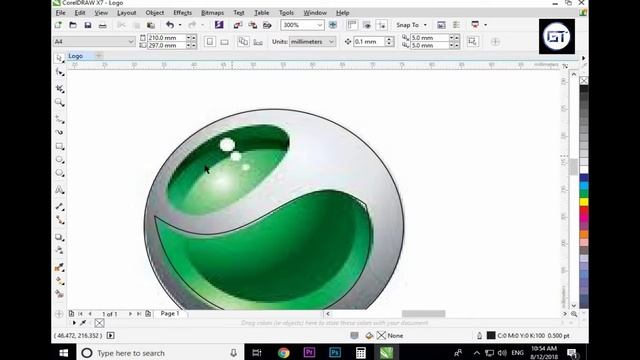
Task: Select the Zoom tool in toolbox
Action: (x=60, y=102)
